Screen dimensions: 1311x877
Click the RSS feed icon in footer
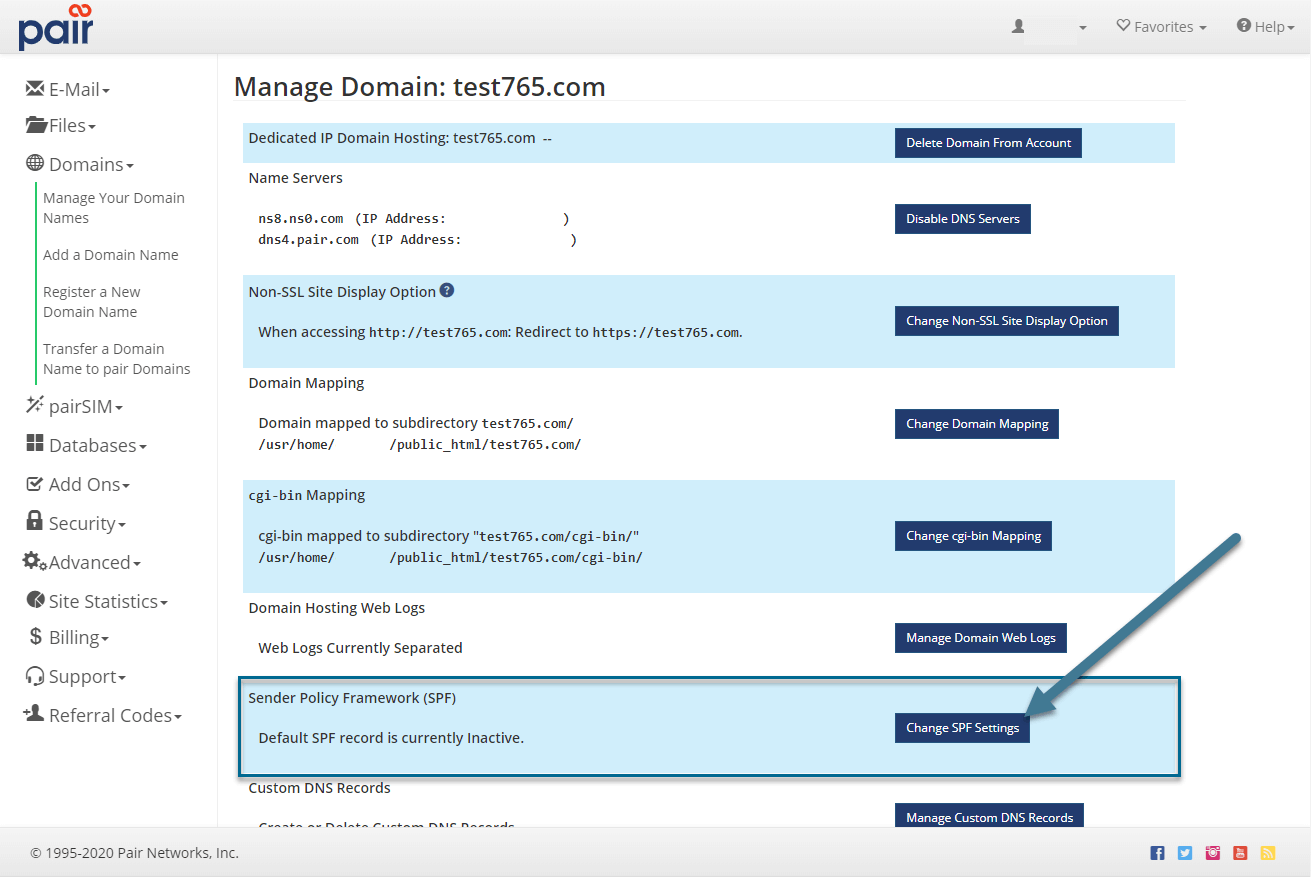[x=1268, y=852]
